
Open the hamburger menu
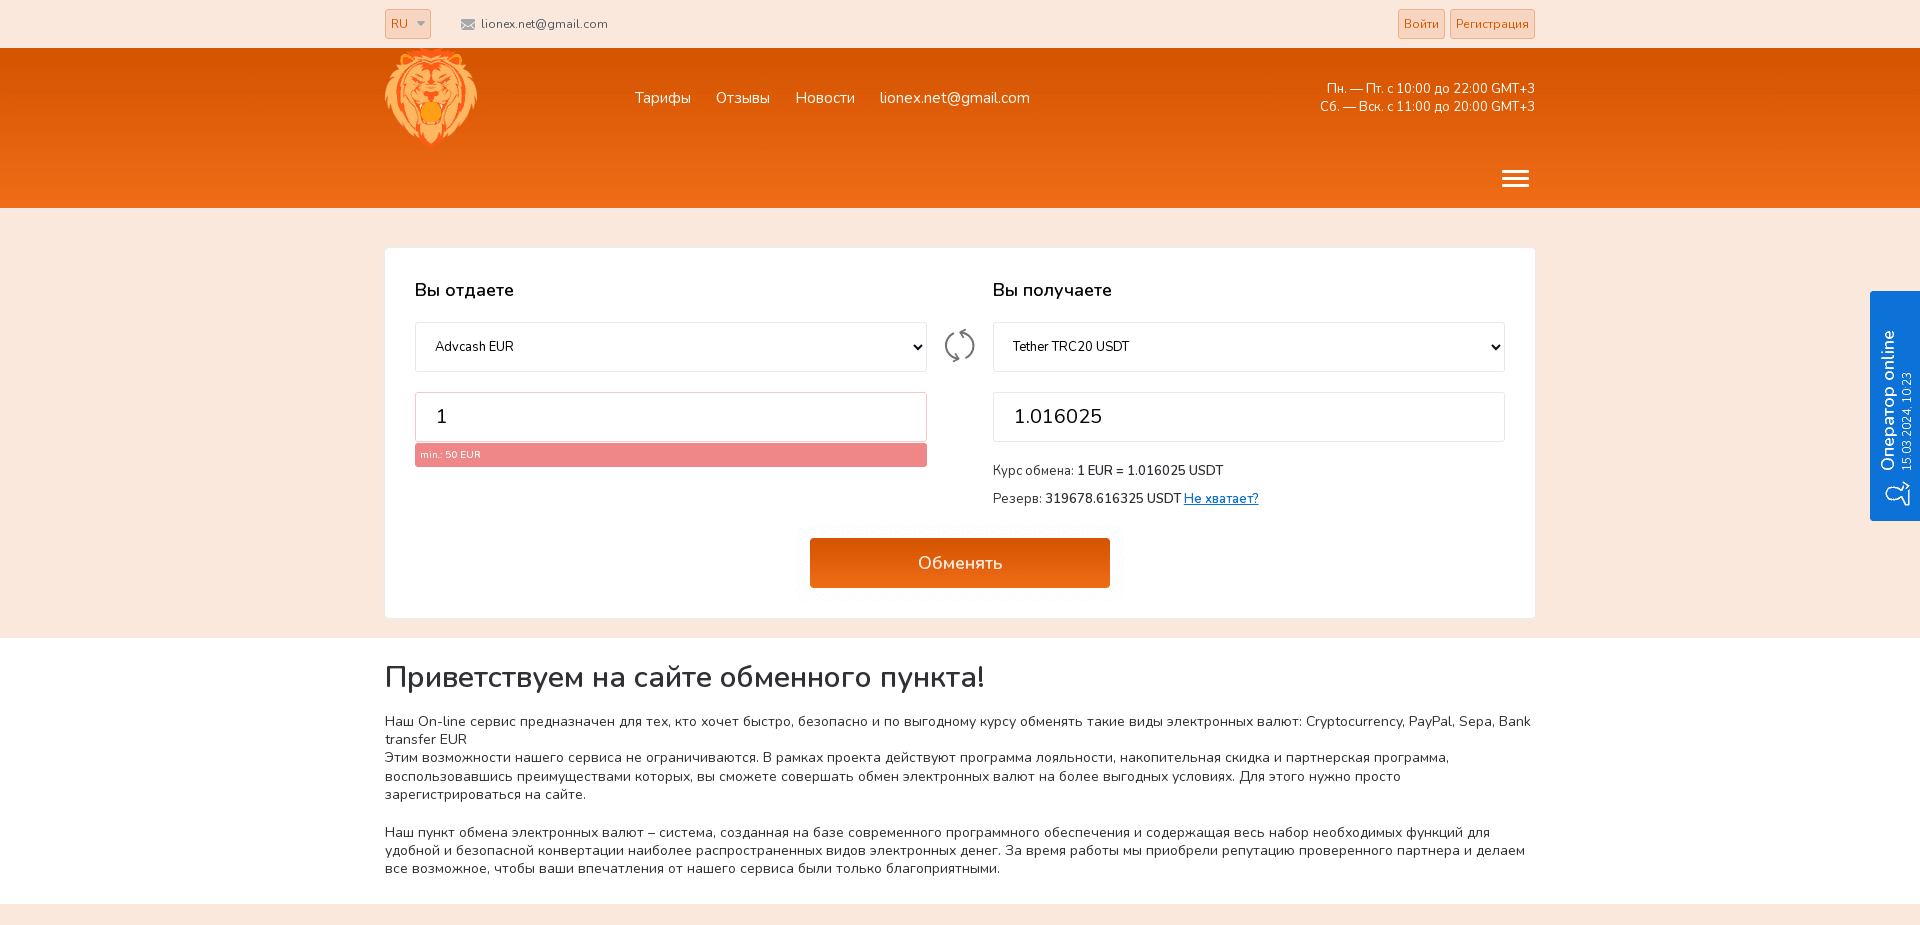[1515, 178]
